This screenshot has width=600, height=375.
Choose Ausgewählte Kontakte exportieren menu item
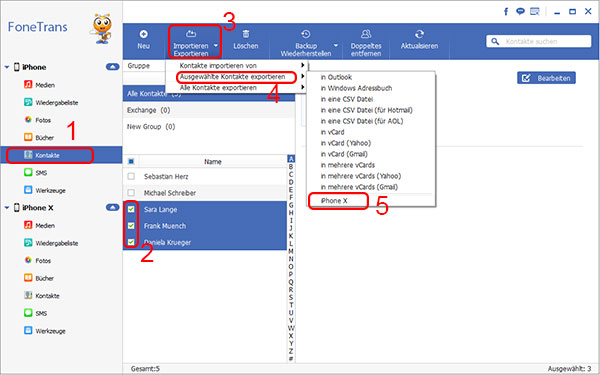click(x=236, y=77)
